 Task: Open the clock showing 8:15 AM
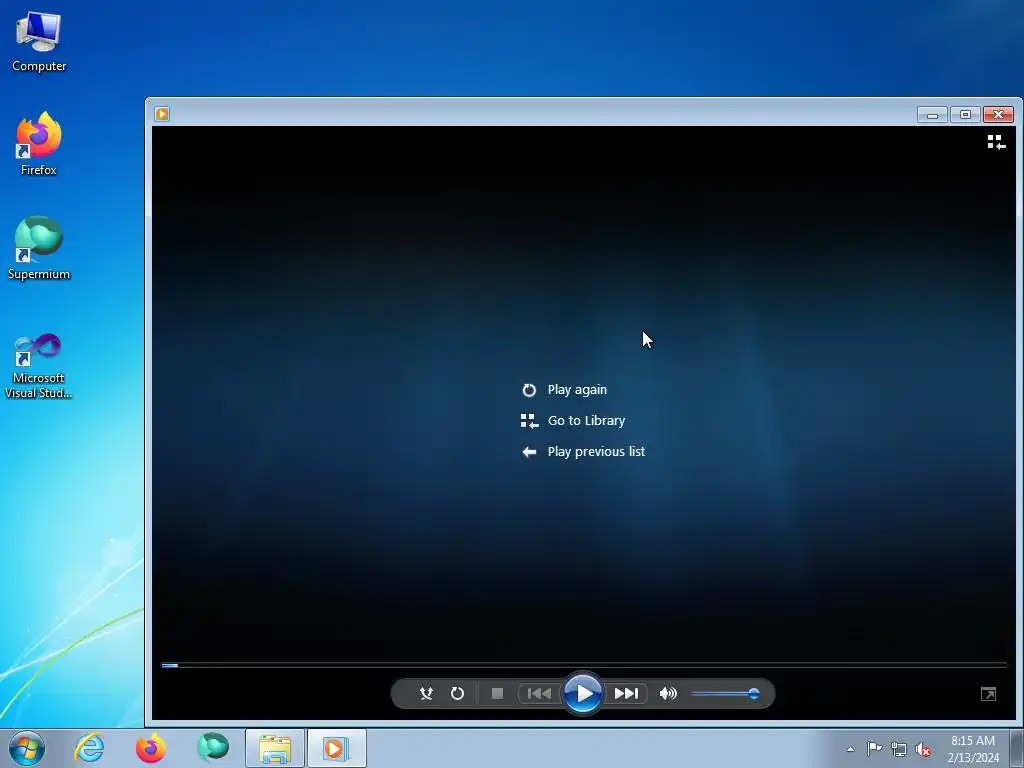point(973,749)
